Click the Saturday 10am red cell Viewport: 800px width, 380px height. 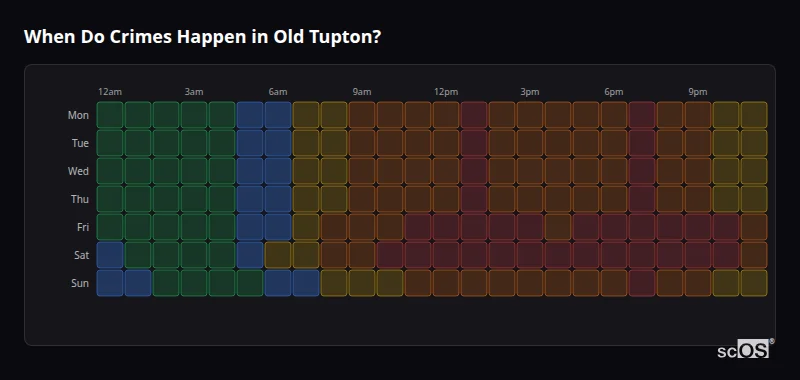coord(390,255)
